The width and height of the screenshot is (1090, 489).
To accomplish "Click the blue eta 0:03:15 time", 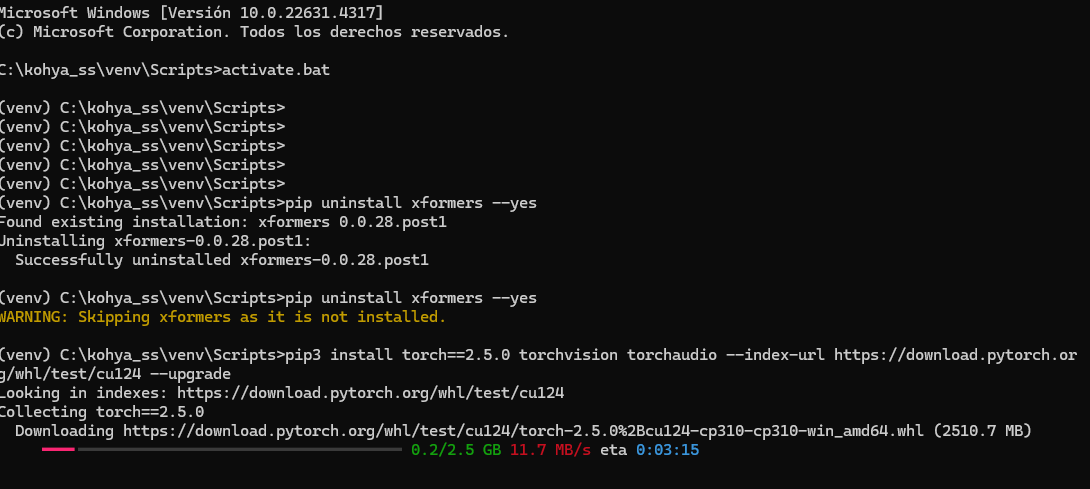I will tap(667, 450).
